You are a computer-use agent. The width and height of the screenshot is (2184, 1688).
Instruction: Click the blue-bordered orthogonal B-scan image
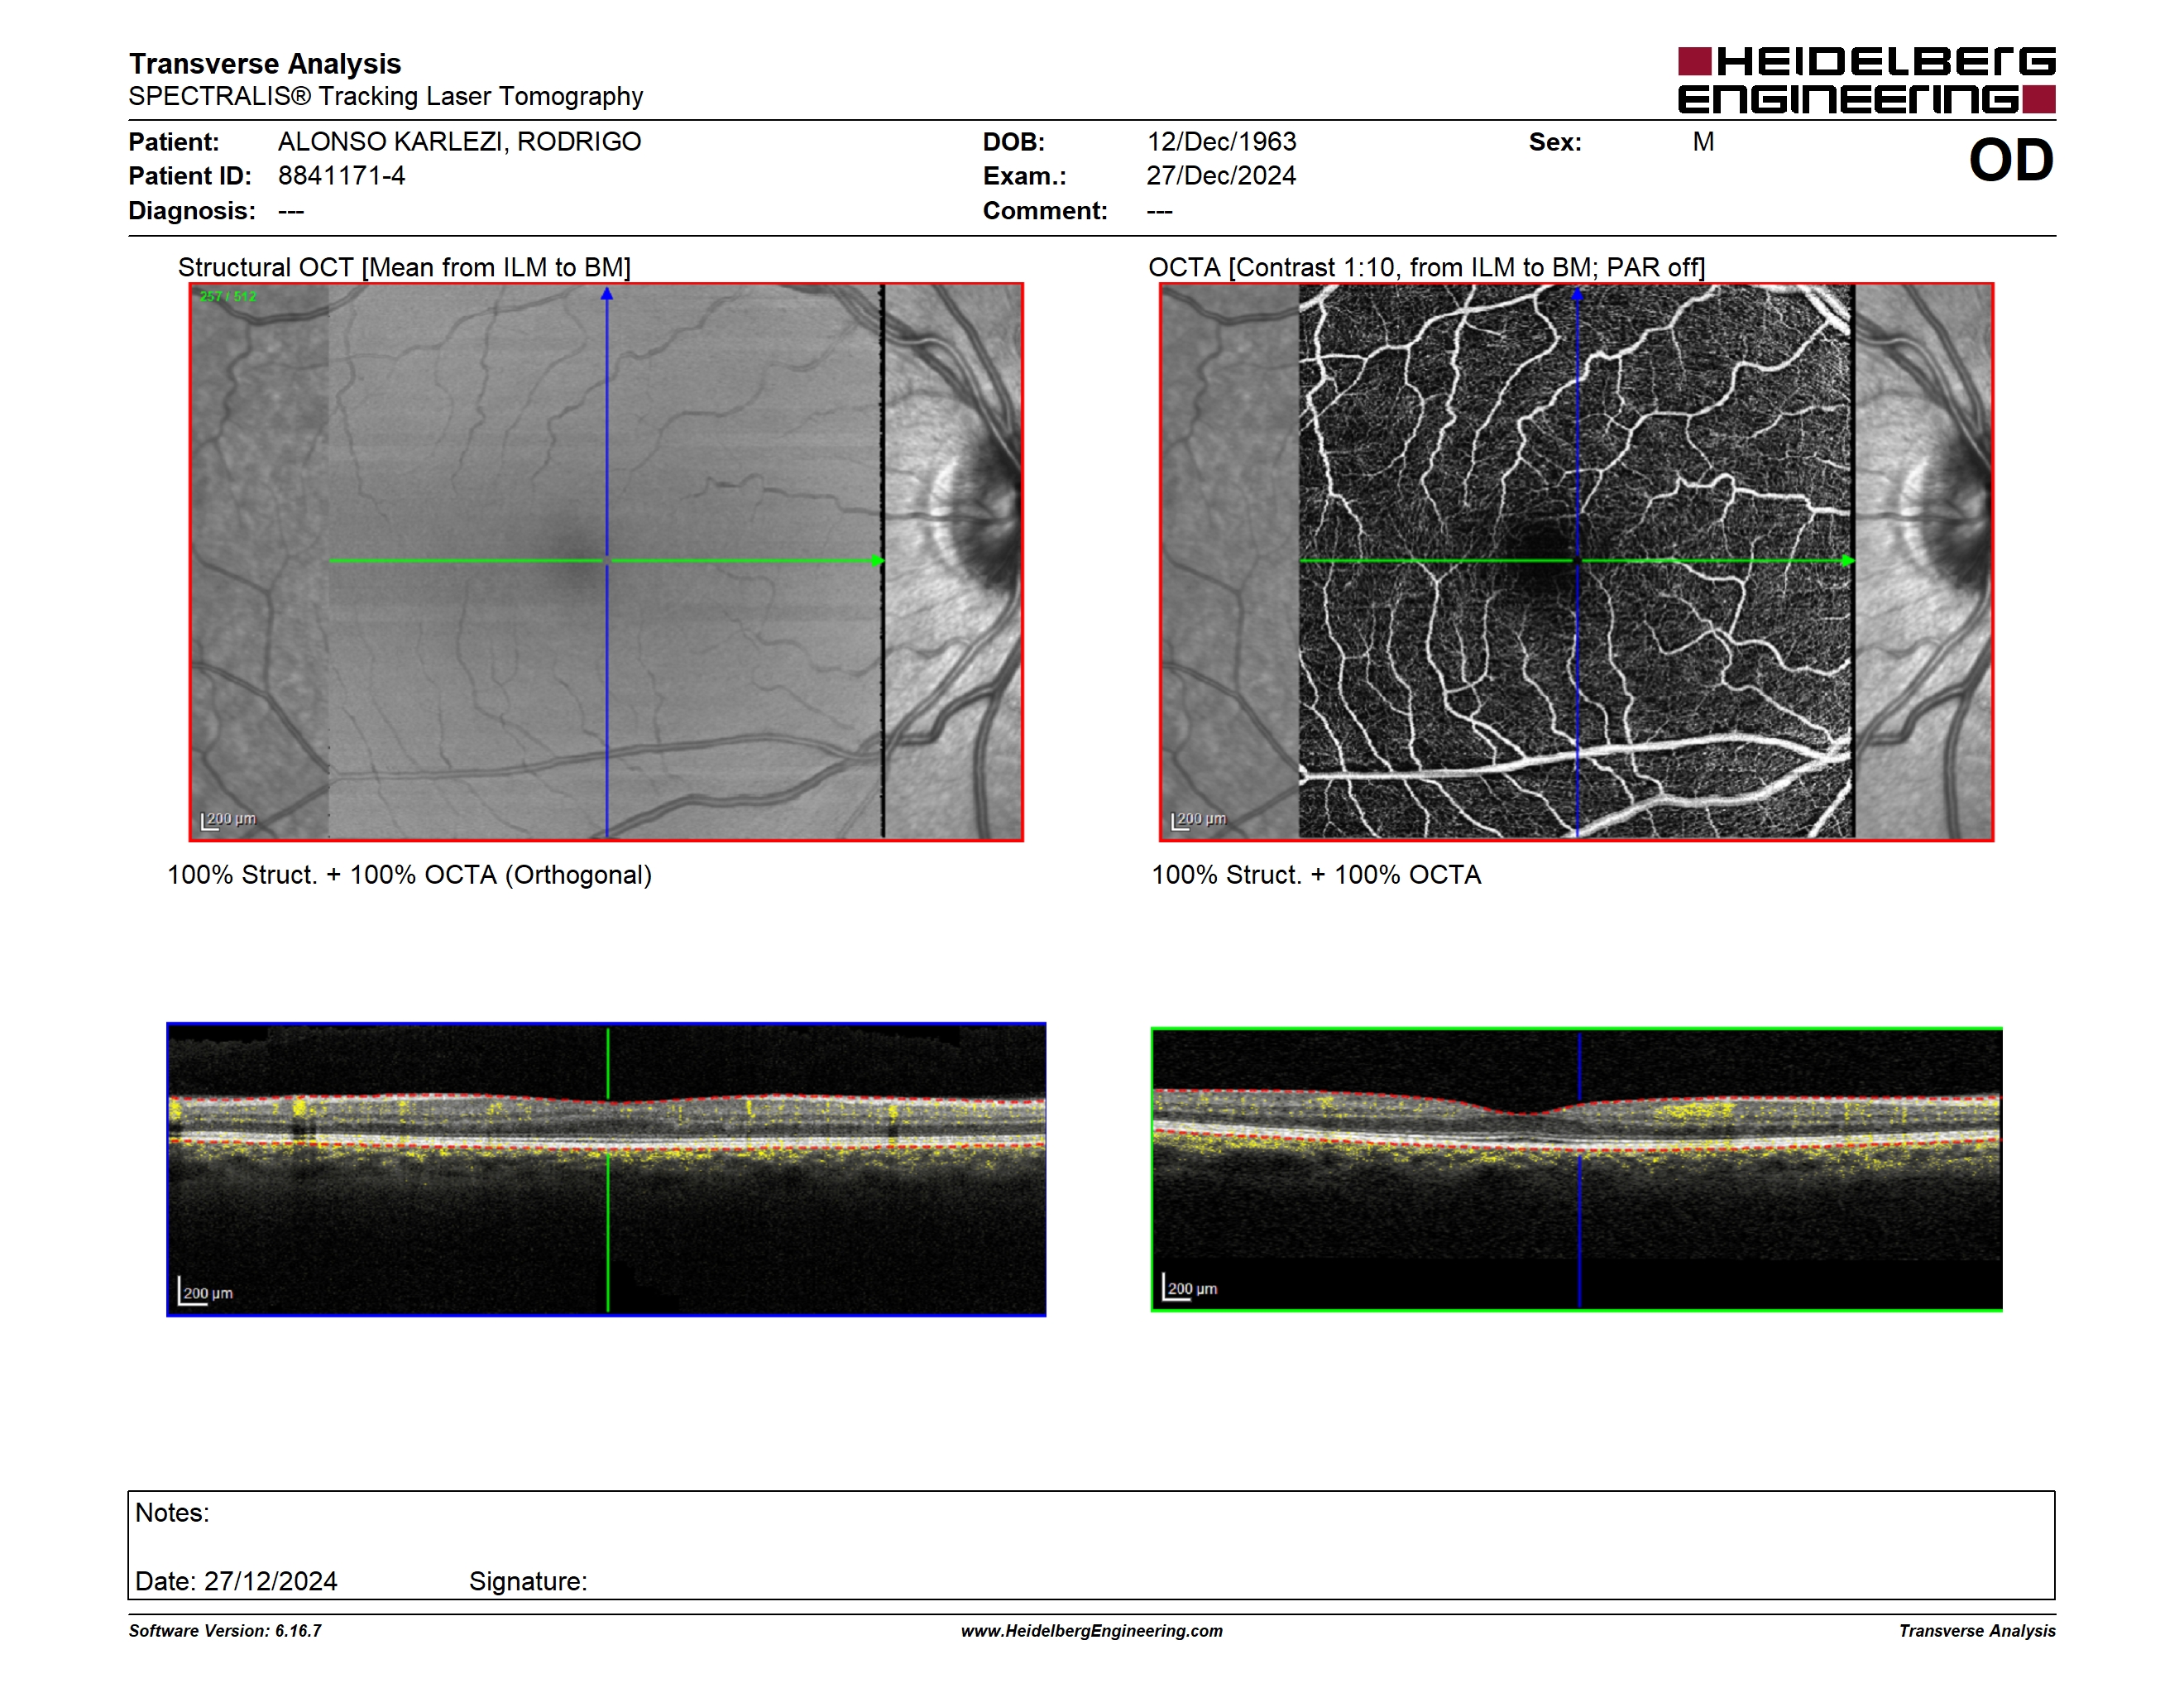point(606,1169)
